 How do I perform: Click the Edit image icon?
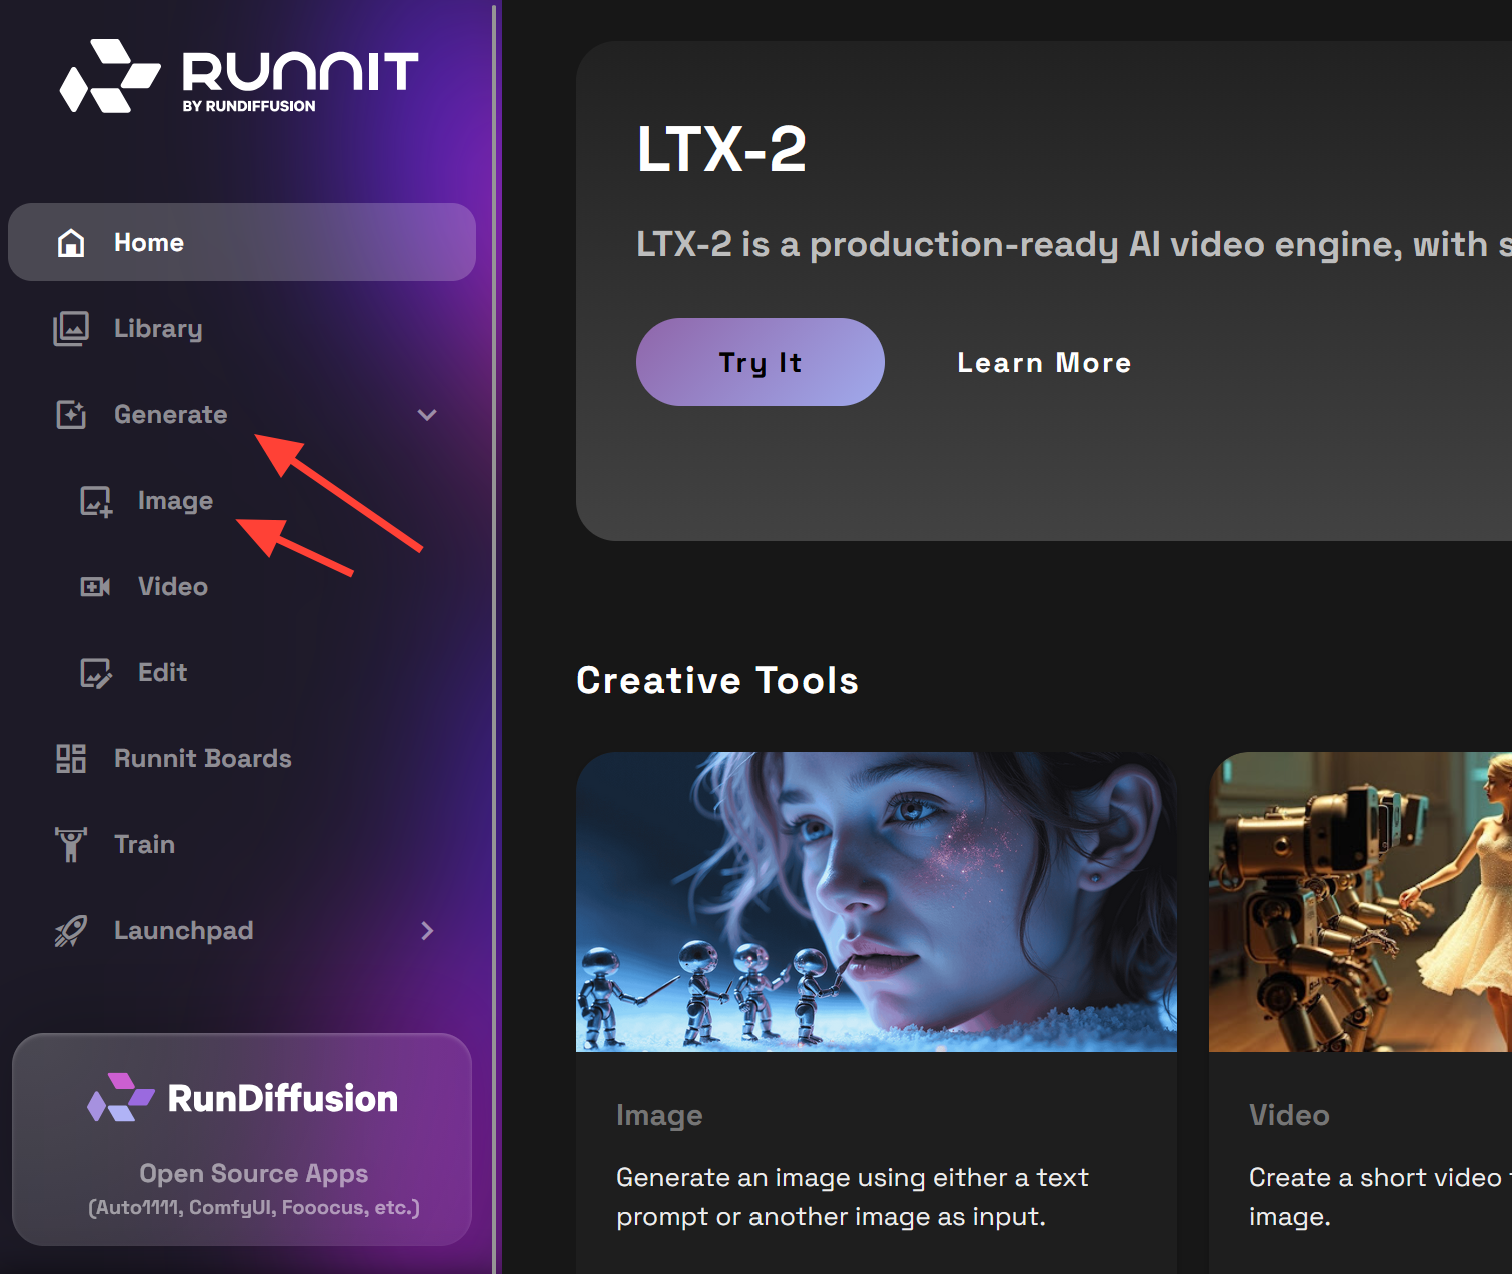[x=96, y=673]
